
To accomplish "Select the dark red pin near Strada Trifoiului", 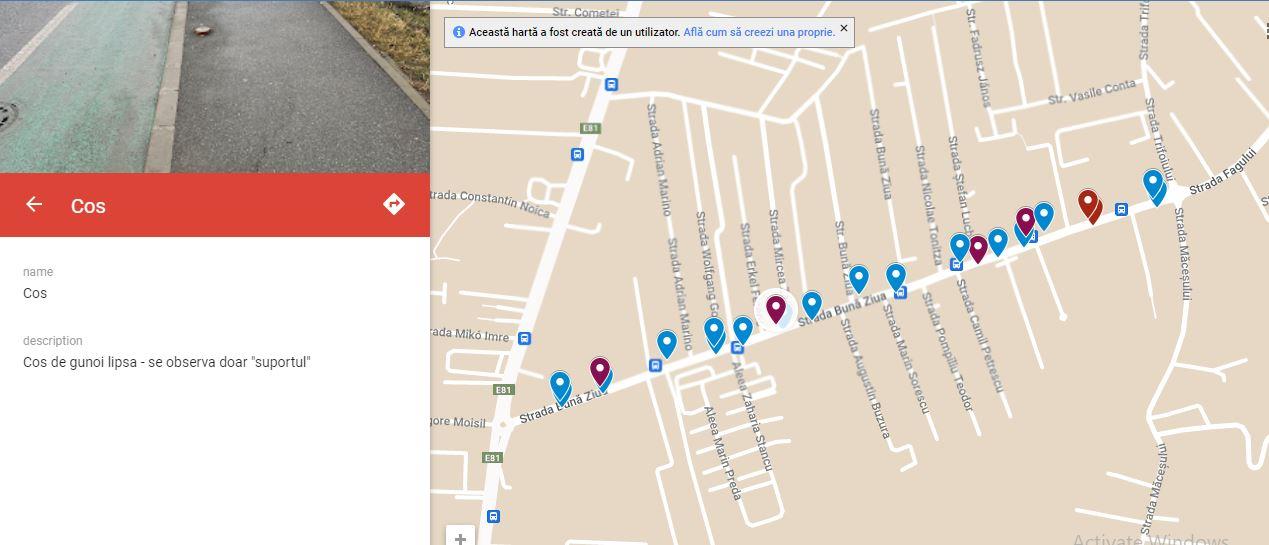I will tap(1089, 205).
